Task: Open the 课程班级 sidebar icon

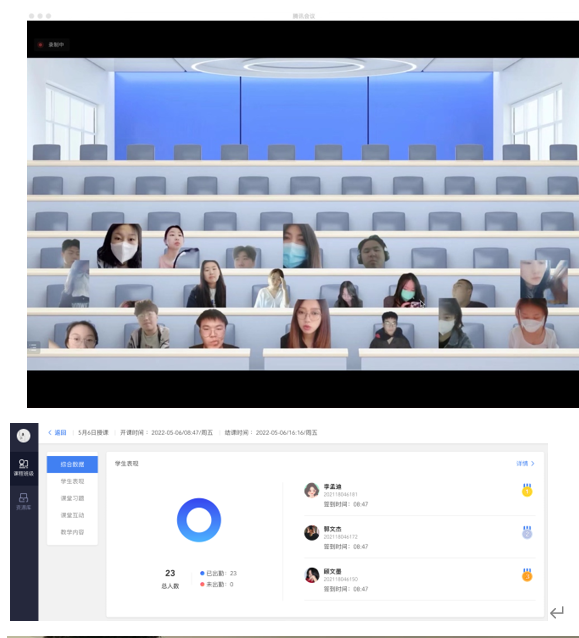Action: pos(24,467)
